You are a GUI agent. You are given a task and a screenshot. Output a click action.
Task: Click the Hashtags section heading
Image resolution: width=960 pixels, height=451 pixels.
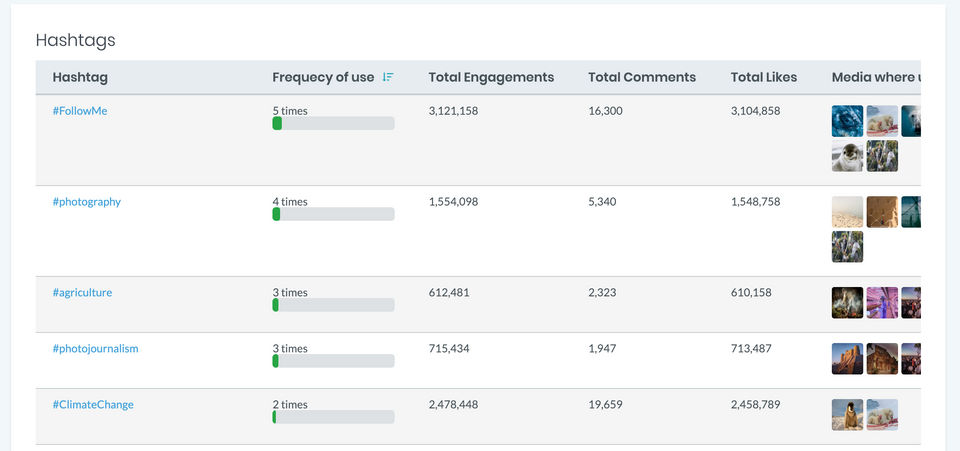(75, 40)
